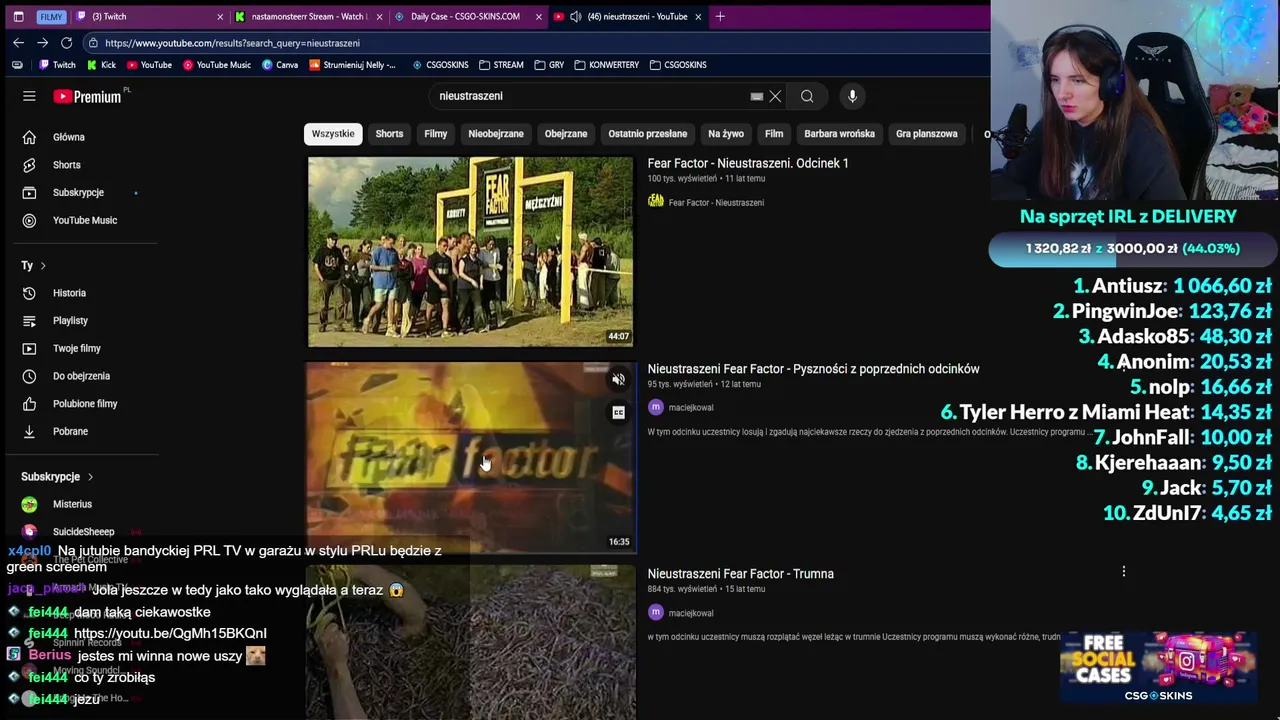1280x720 pixels.
Task: Unmute preview on Pyszności video thumbnail
Action: [x=618, y=380]
